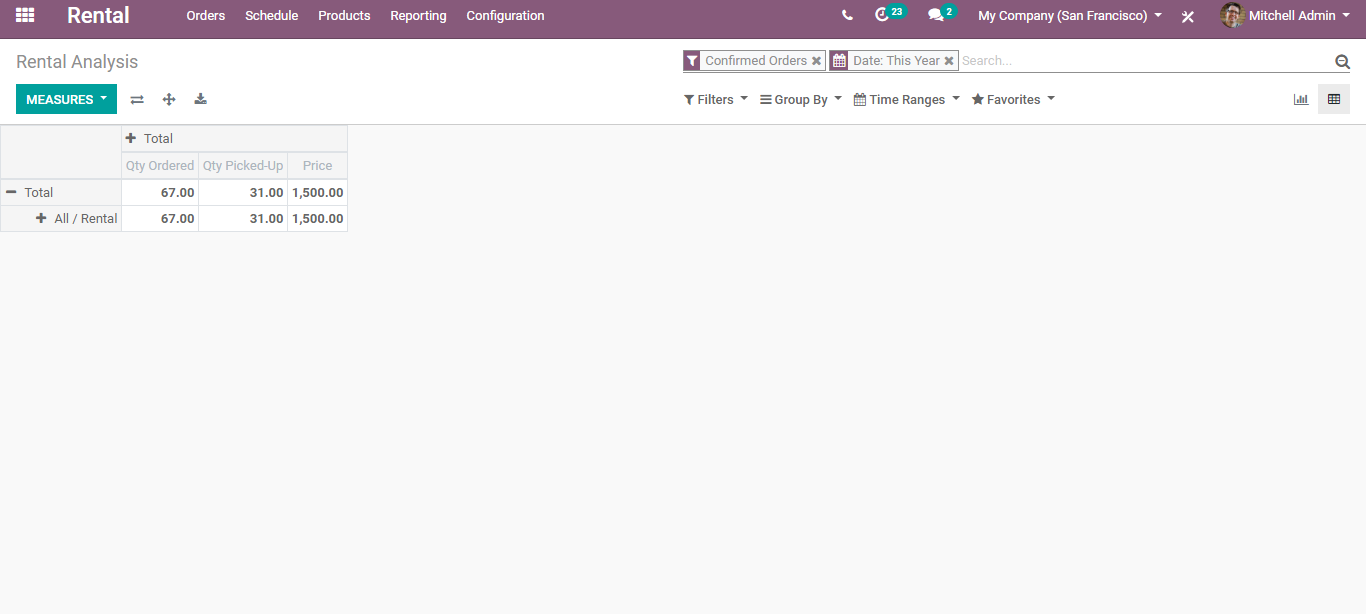Open activities clock with 23 badge

889,15
